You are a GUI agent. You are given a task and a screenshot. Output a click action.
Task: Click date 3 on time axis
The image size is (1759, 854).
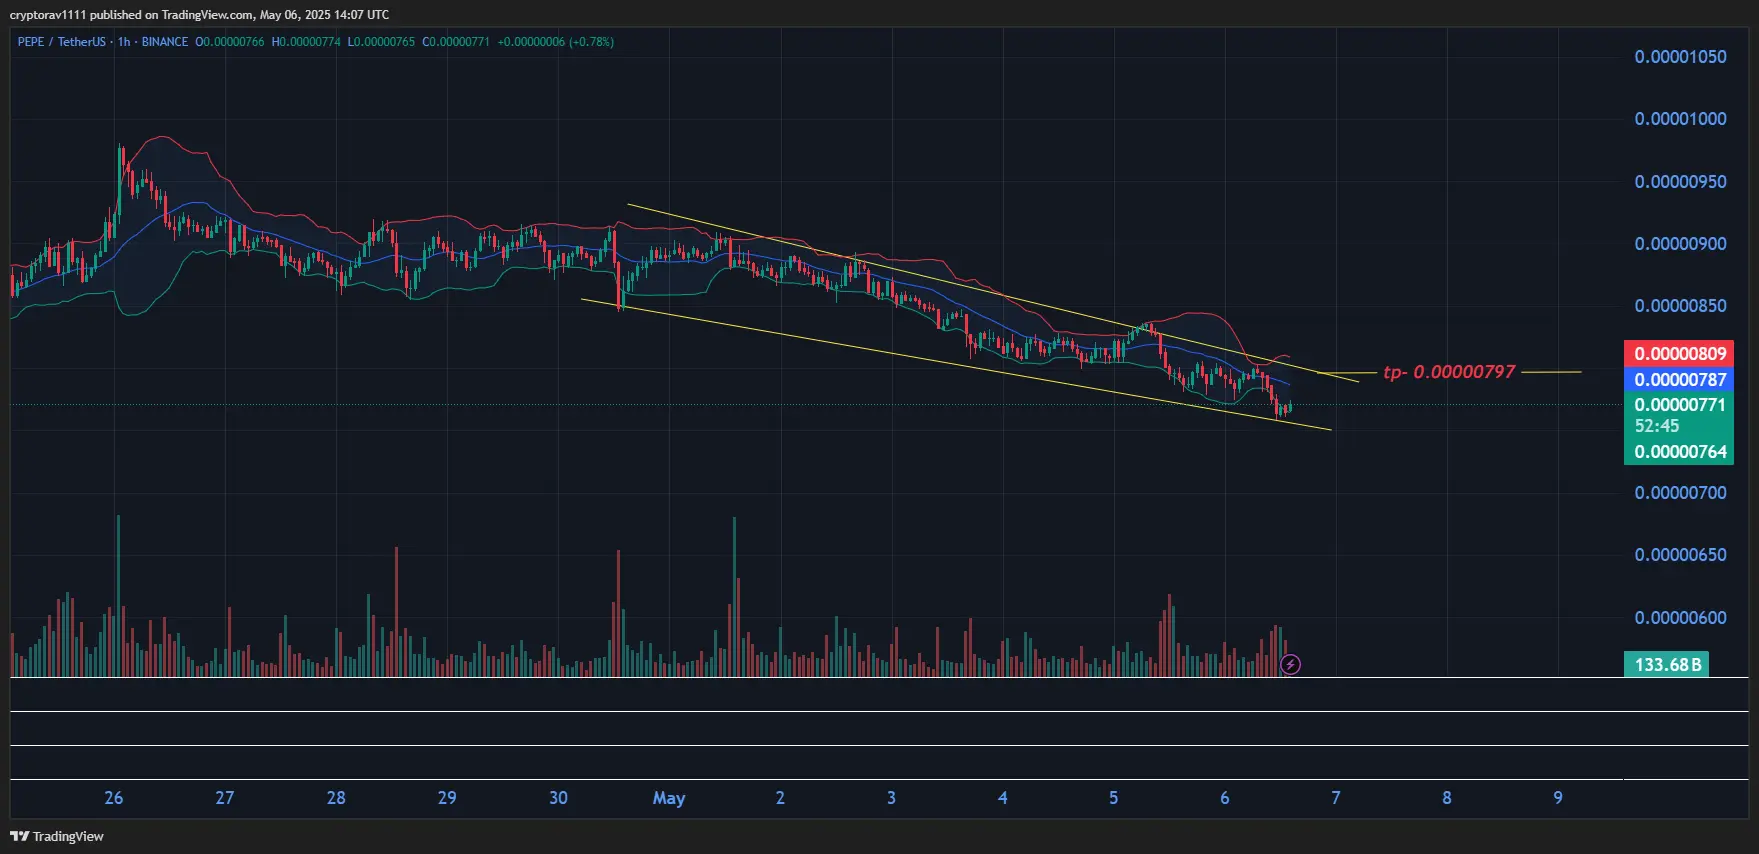click(x=891, y=798)
